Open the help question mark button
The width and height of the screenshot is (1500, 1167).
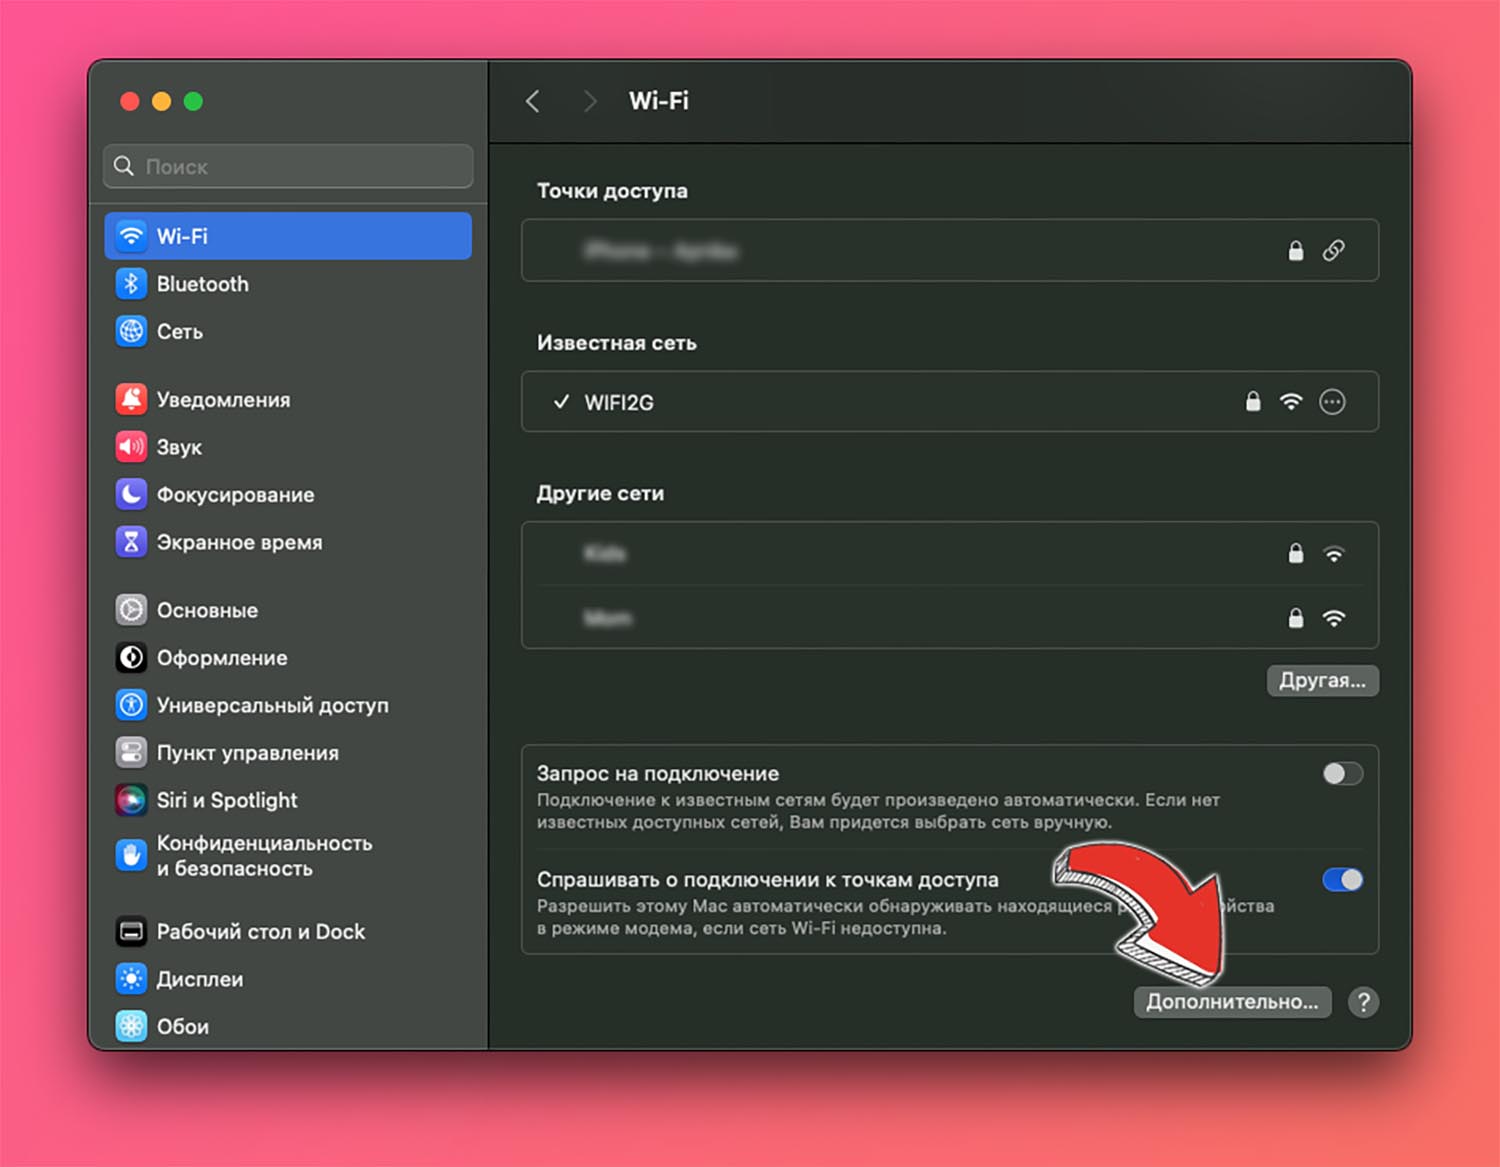tap(1363, 1002)
